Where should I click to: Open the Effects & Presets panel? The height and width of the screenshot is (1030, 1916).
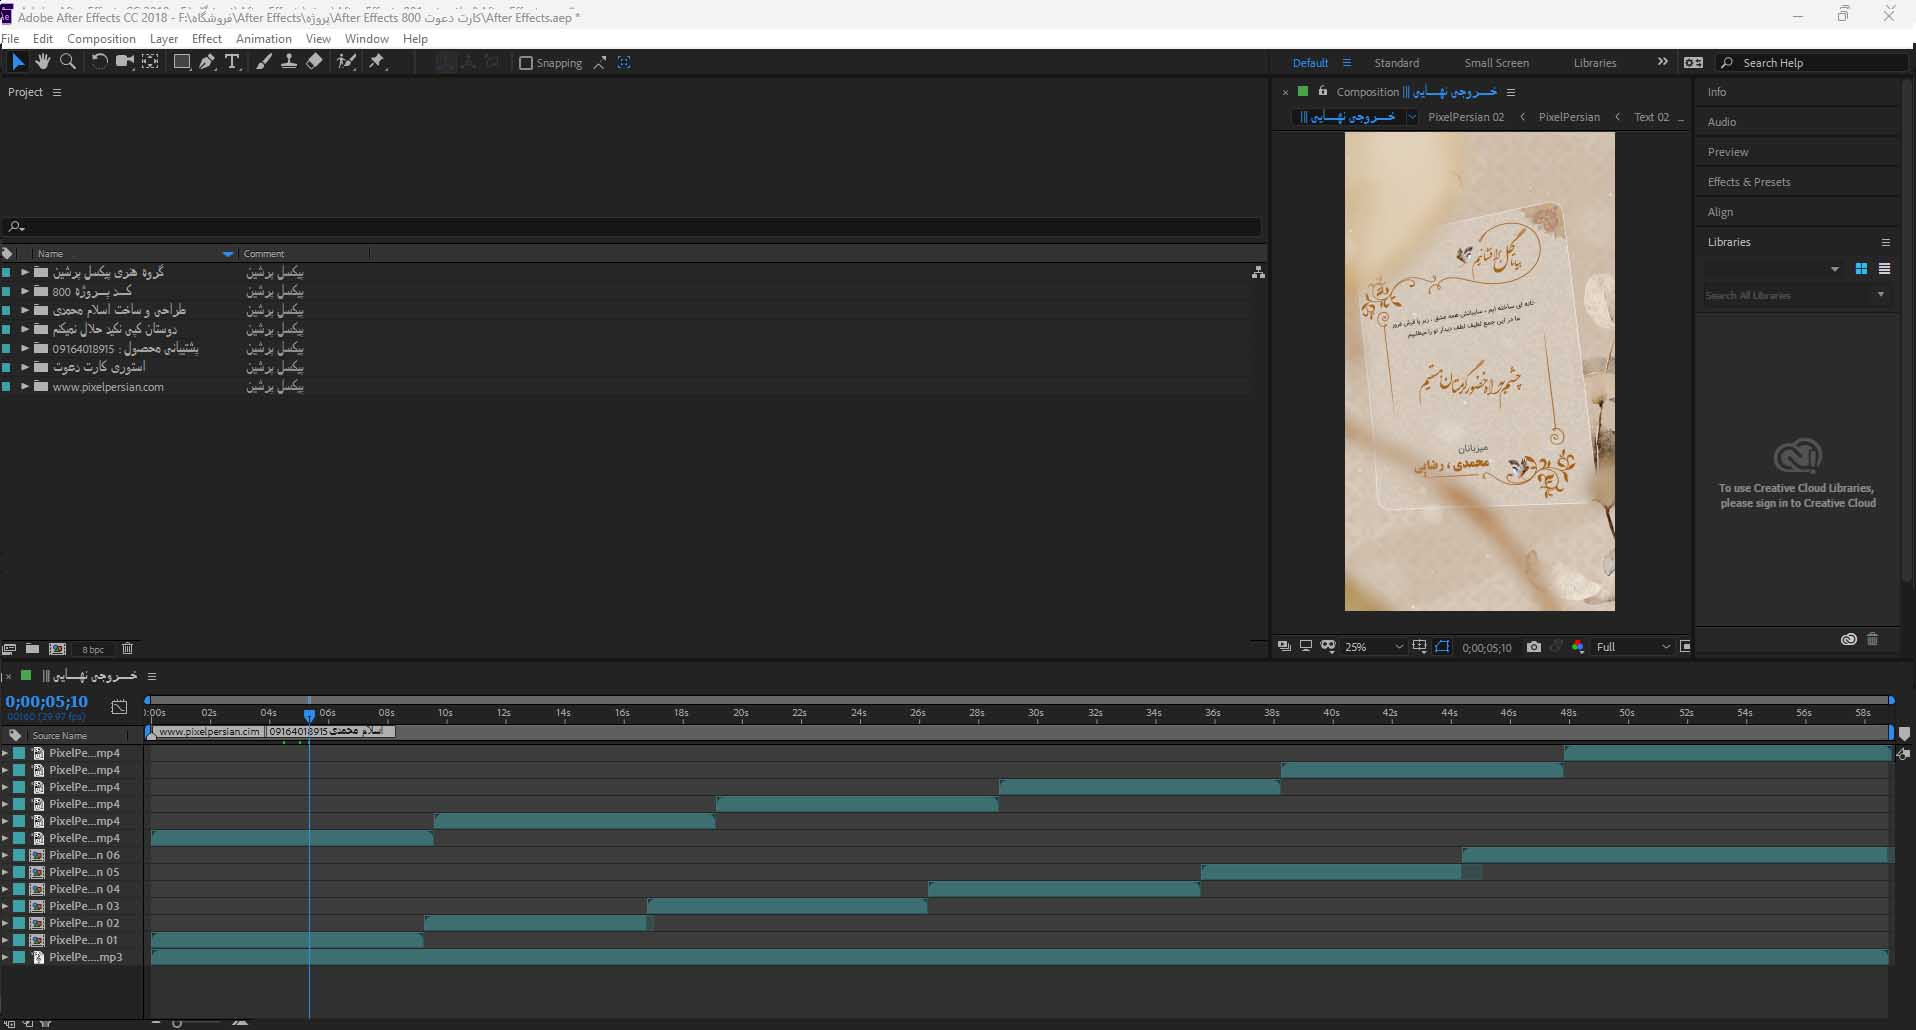[x=1748, y=182]
